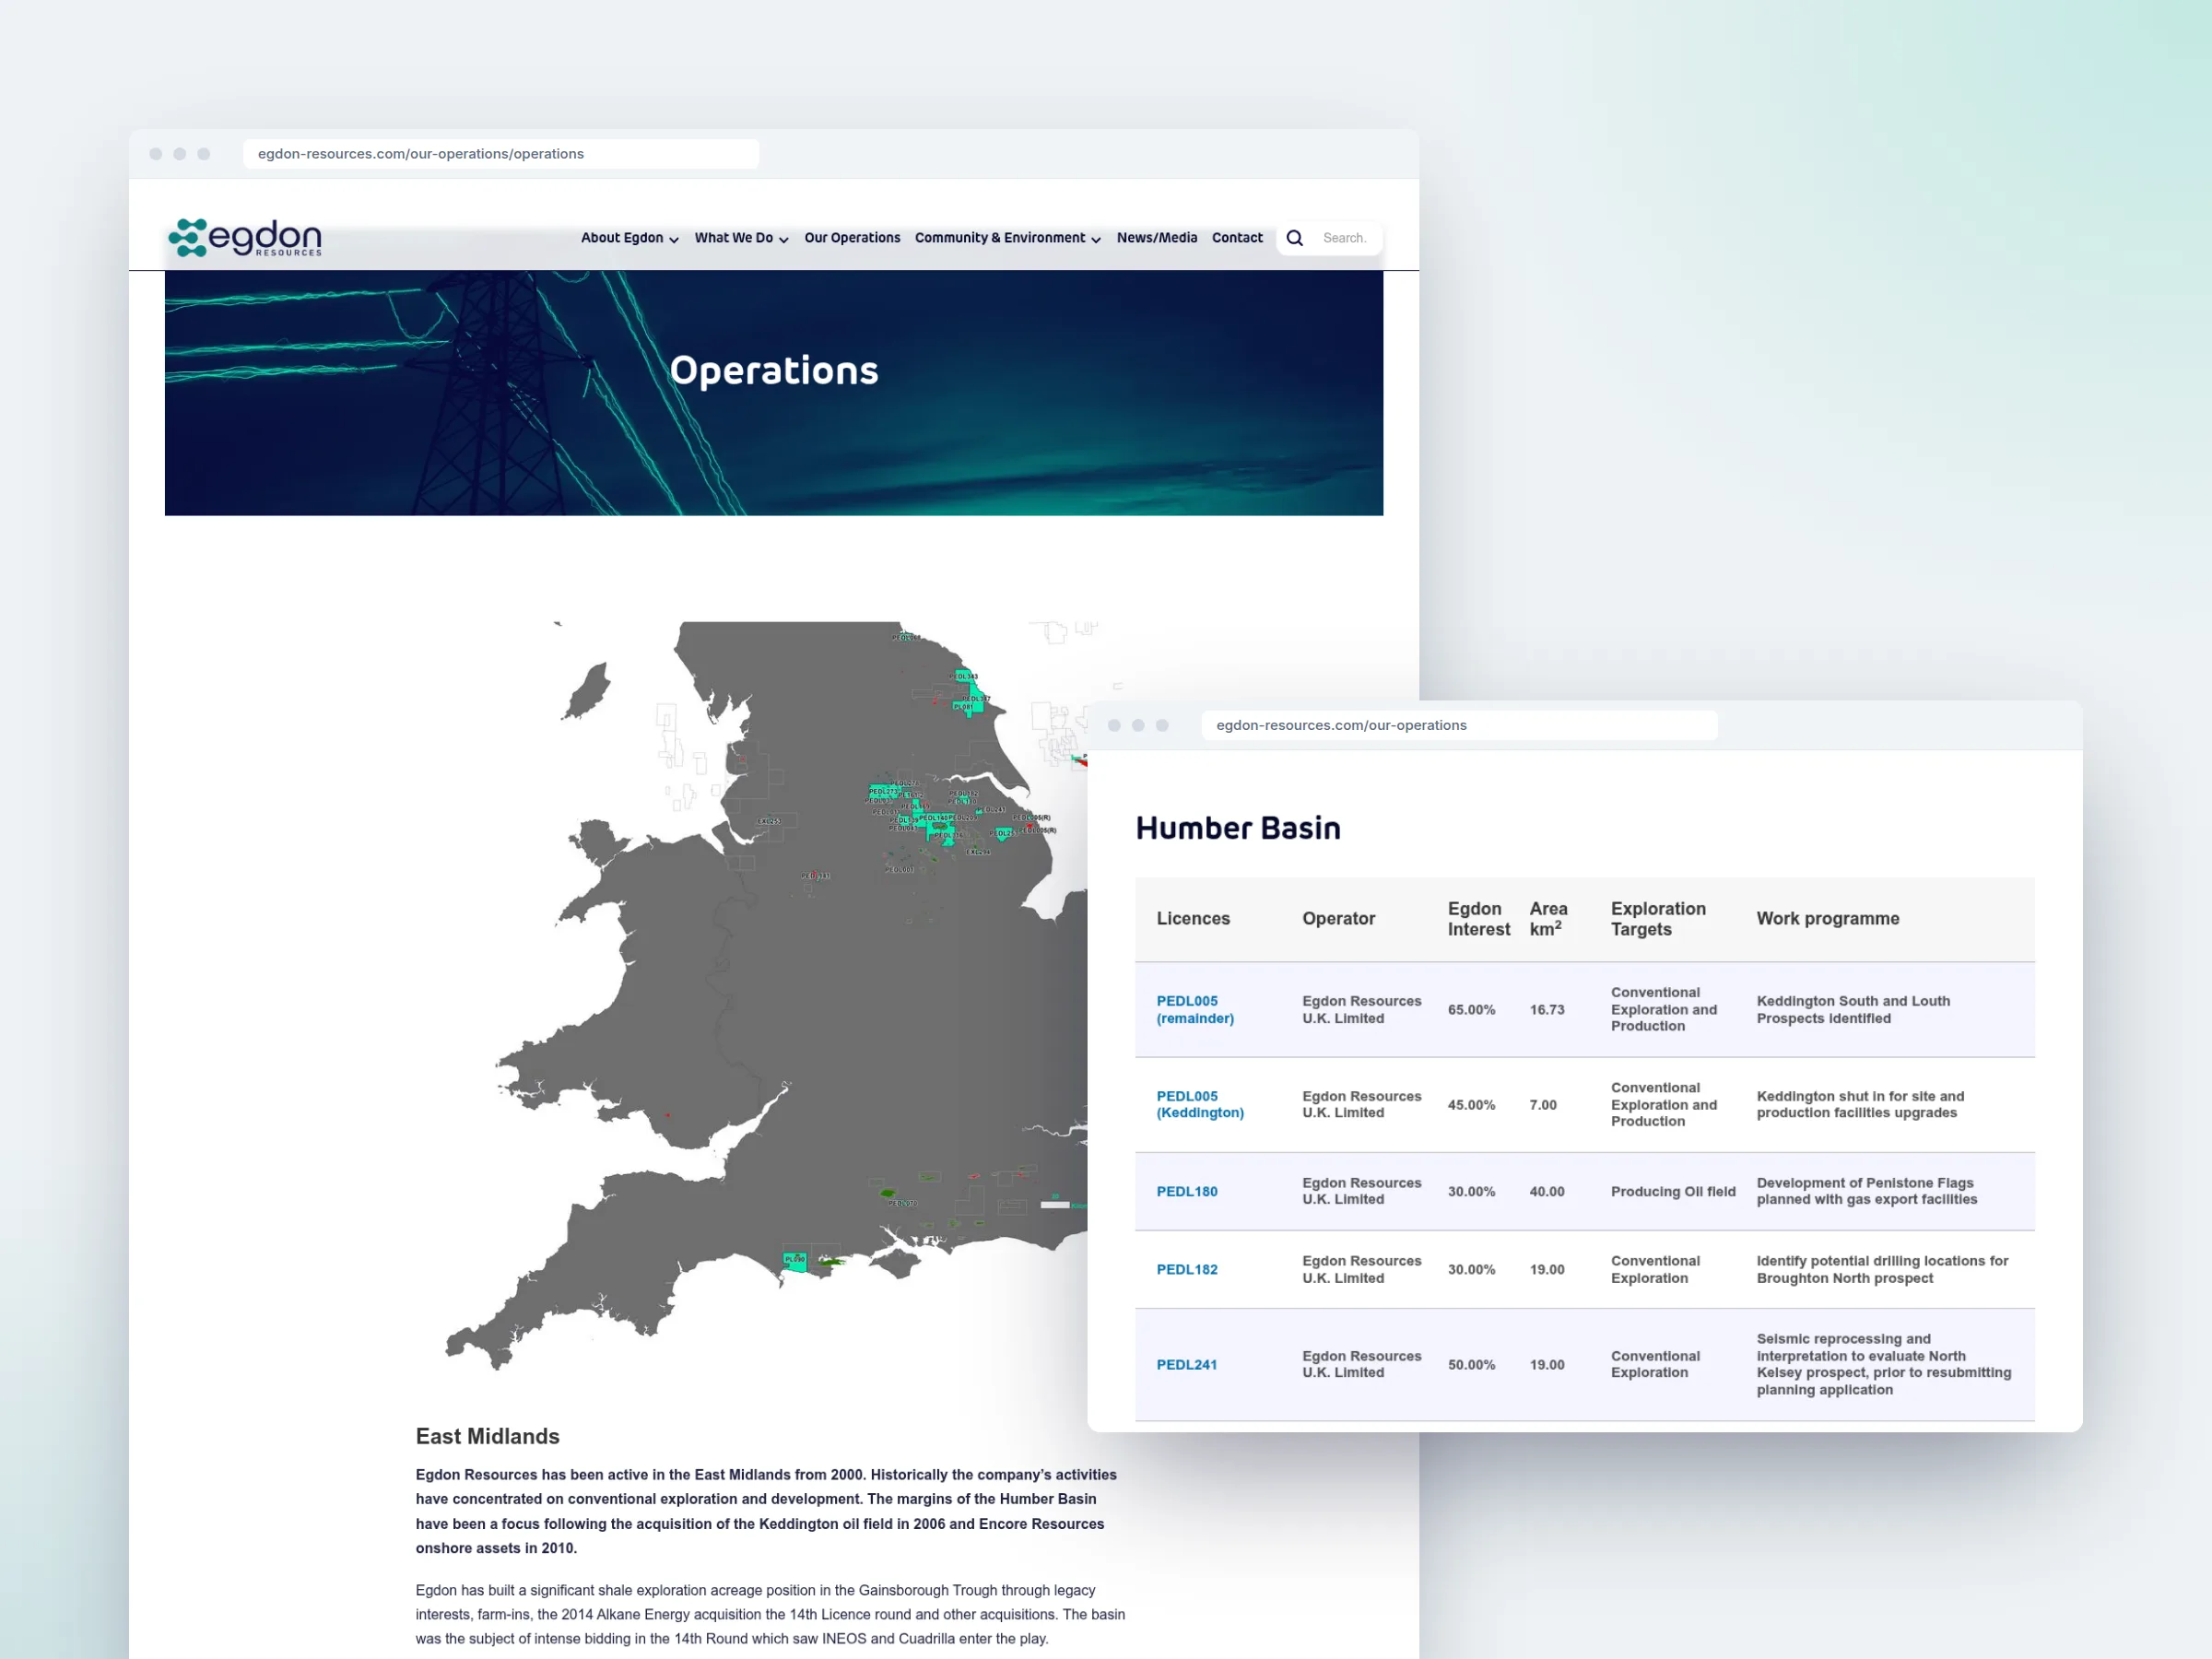Click the Humber Basin heading
2212x1659 pixels.
coord(1238,828)
